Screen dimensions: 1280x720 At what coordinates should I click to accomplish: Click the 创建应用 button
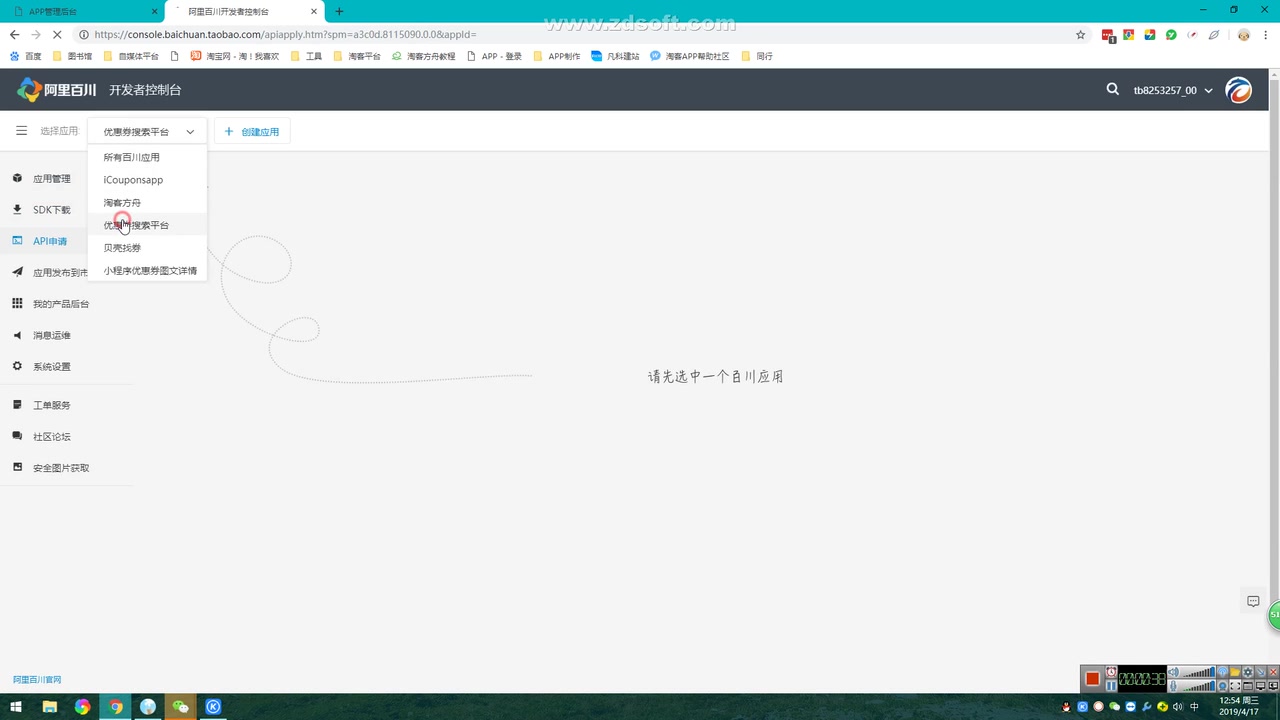(x=252, y=131)
